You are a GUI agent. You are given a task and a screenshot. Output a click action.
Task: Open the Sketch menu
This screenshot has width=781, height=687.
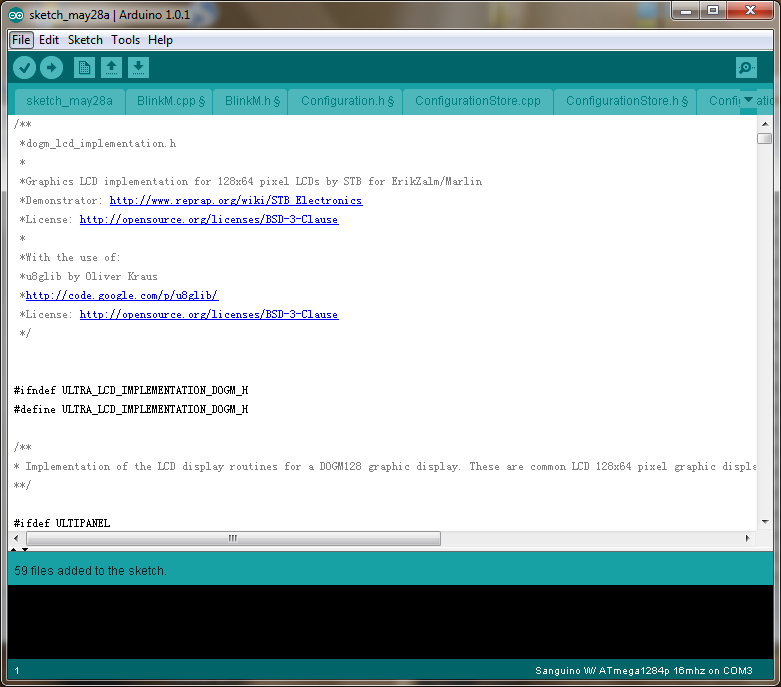click(85, 40)
